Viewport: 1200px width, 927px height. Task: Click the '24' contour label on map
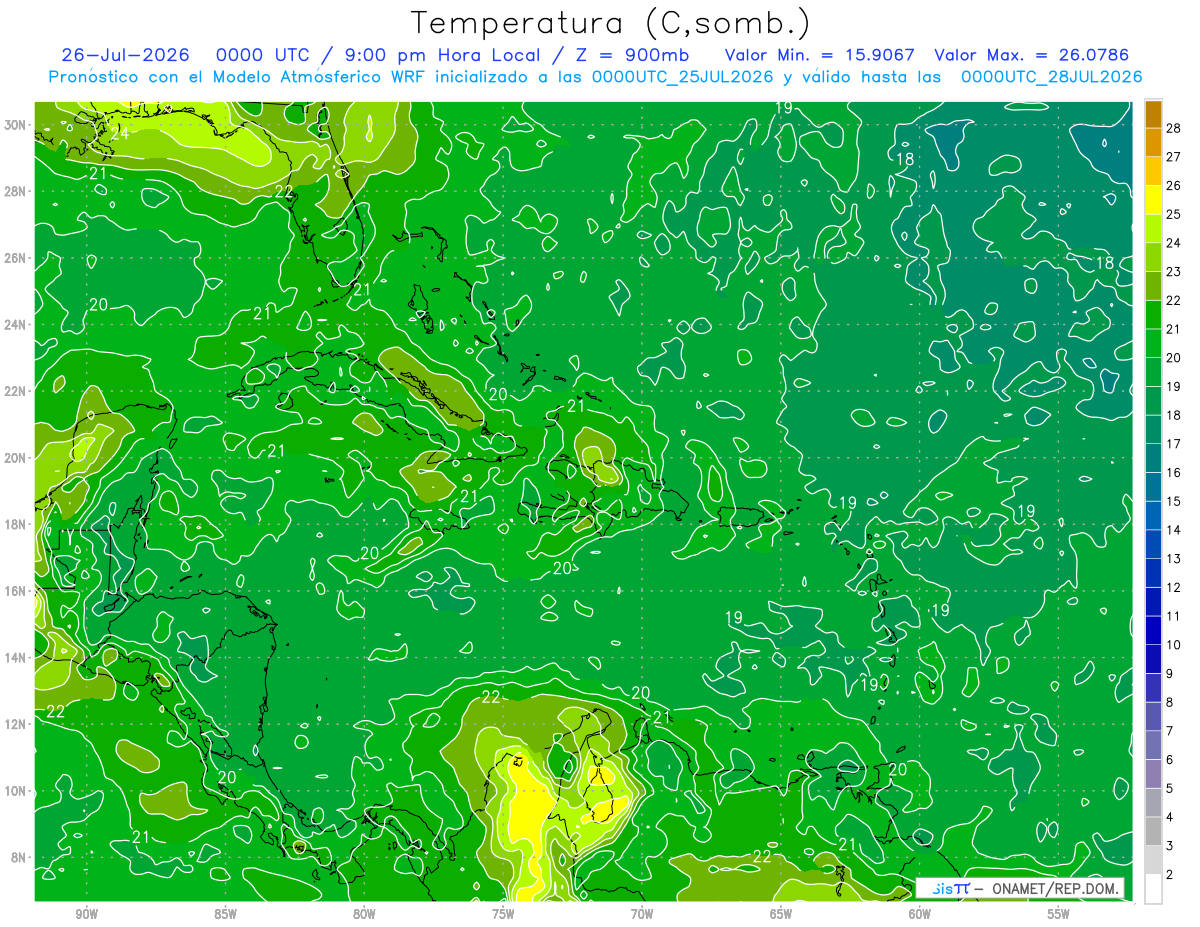point(120,133)
